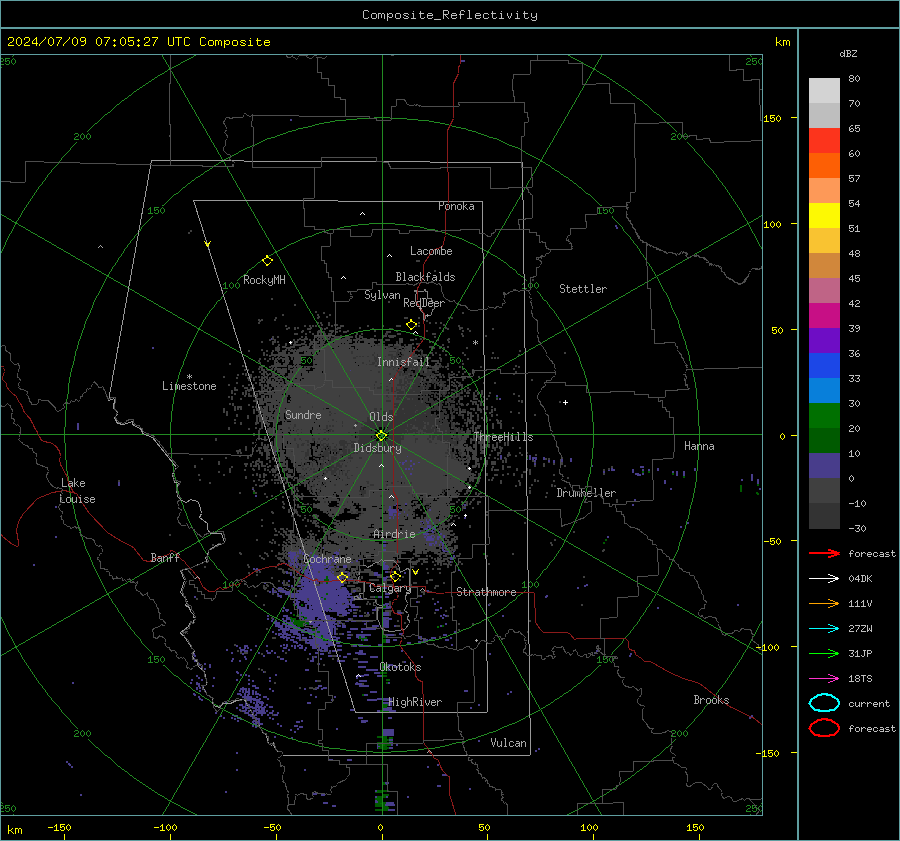Click the yellow diamond marker near RockyMH
This screenshot has width=900, height=841.
(267, 261)
